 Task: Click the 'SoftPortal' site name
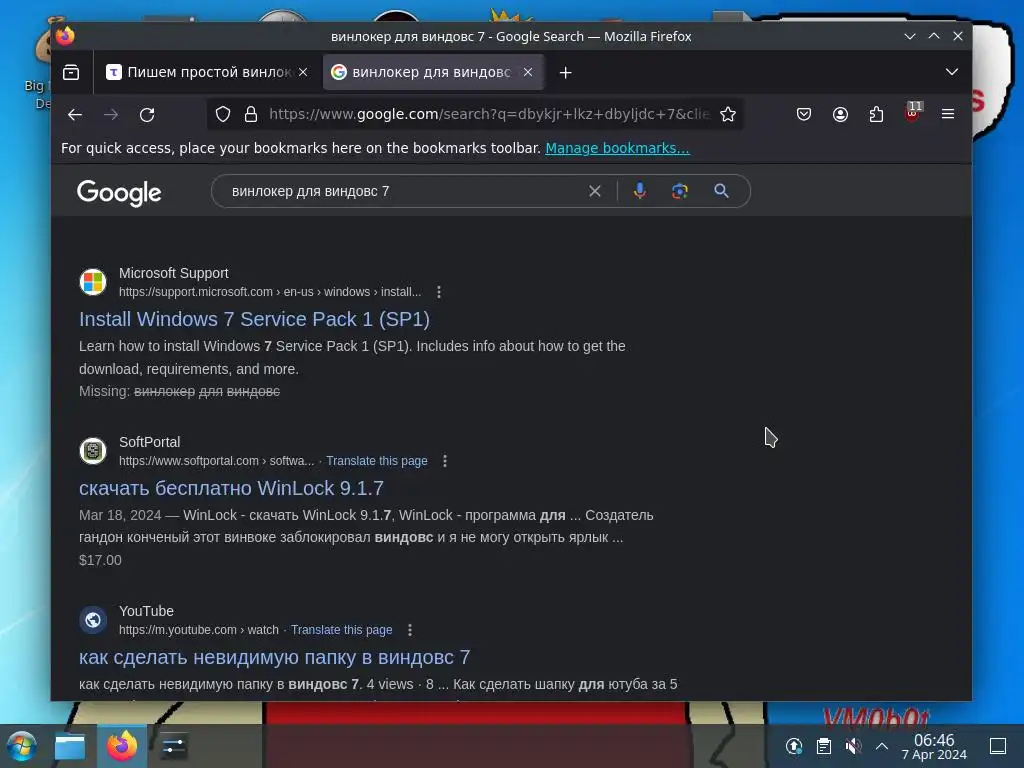pos(150,442)
